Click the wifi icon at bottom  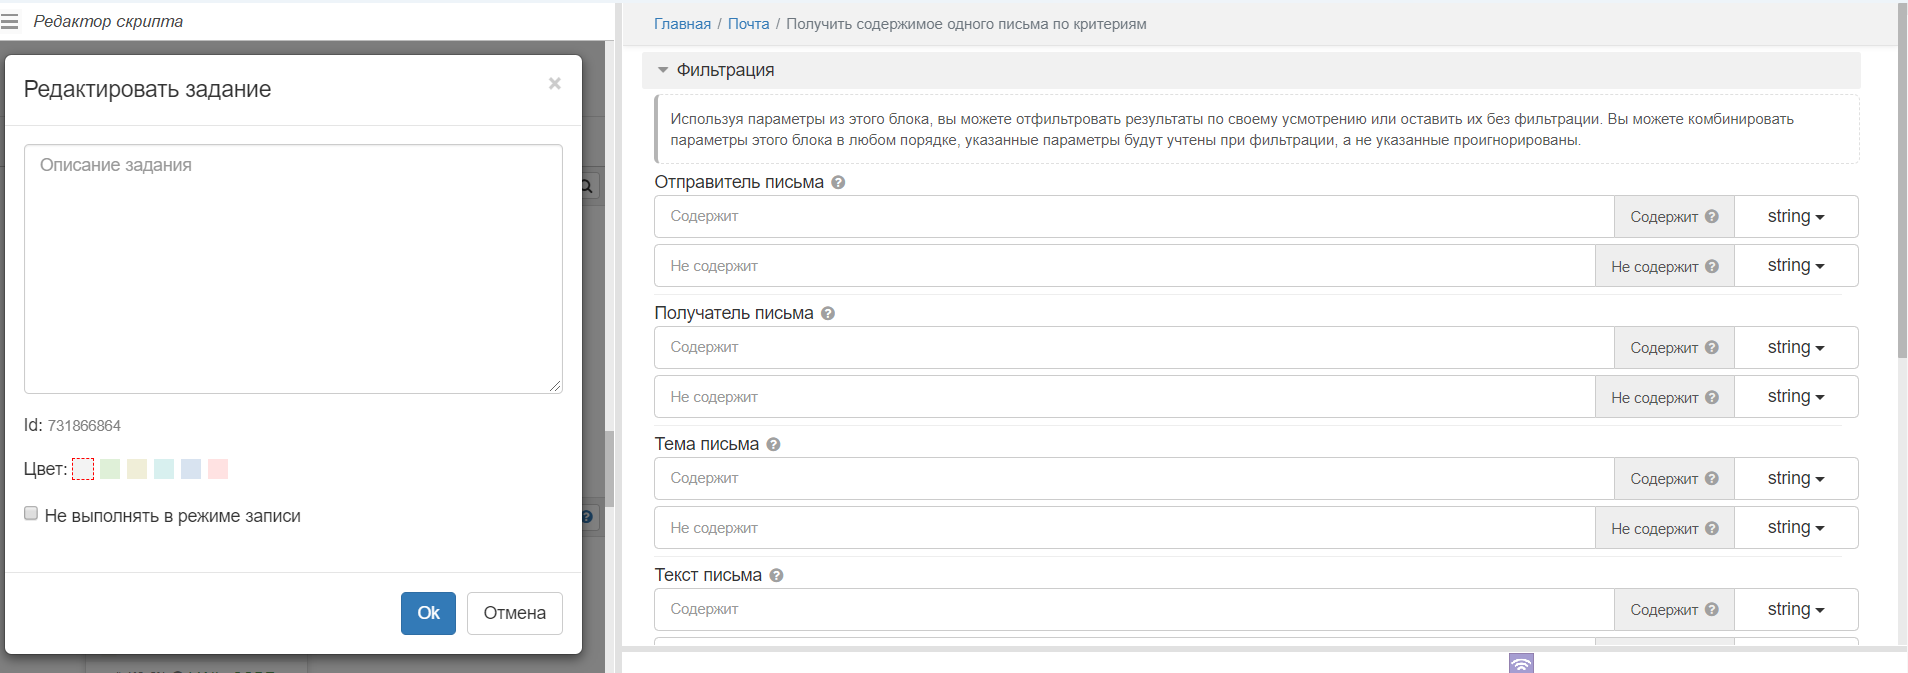1521,664
